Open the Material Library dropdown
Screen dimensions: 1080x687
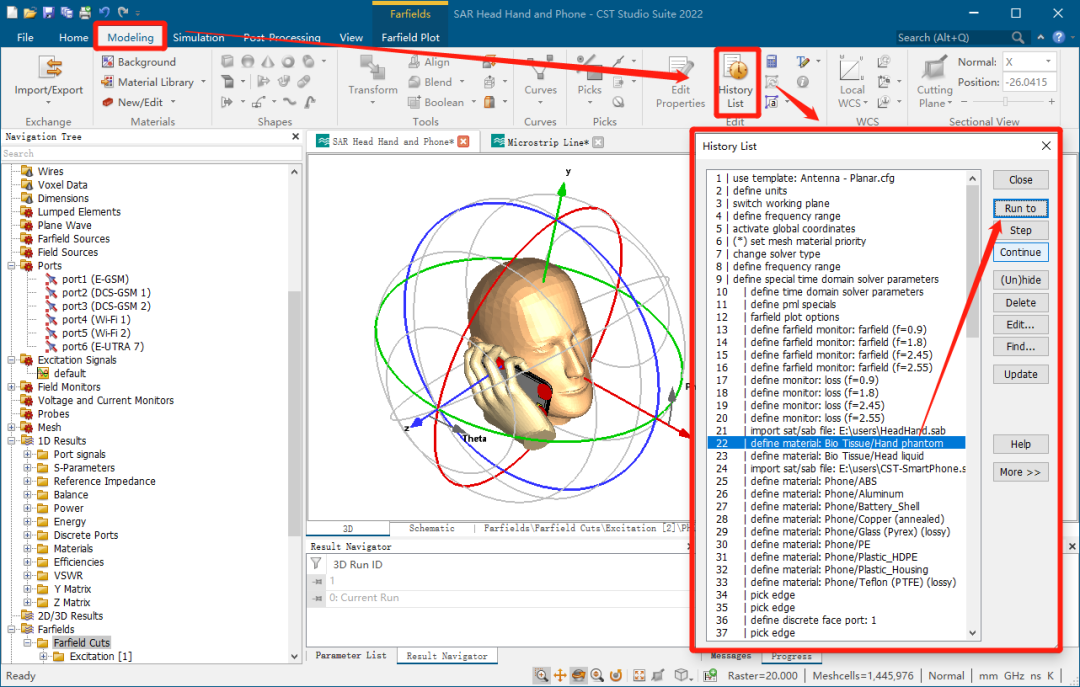click(x=204, y=82)
